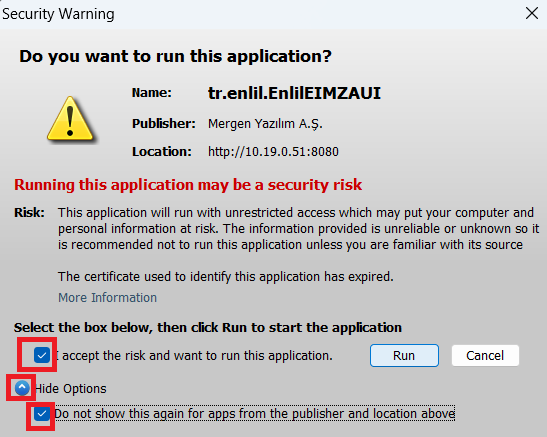Open the More Information link
547x437 pixels.
coord(107,297)
